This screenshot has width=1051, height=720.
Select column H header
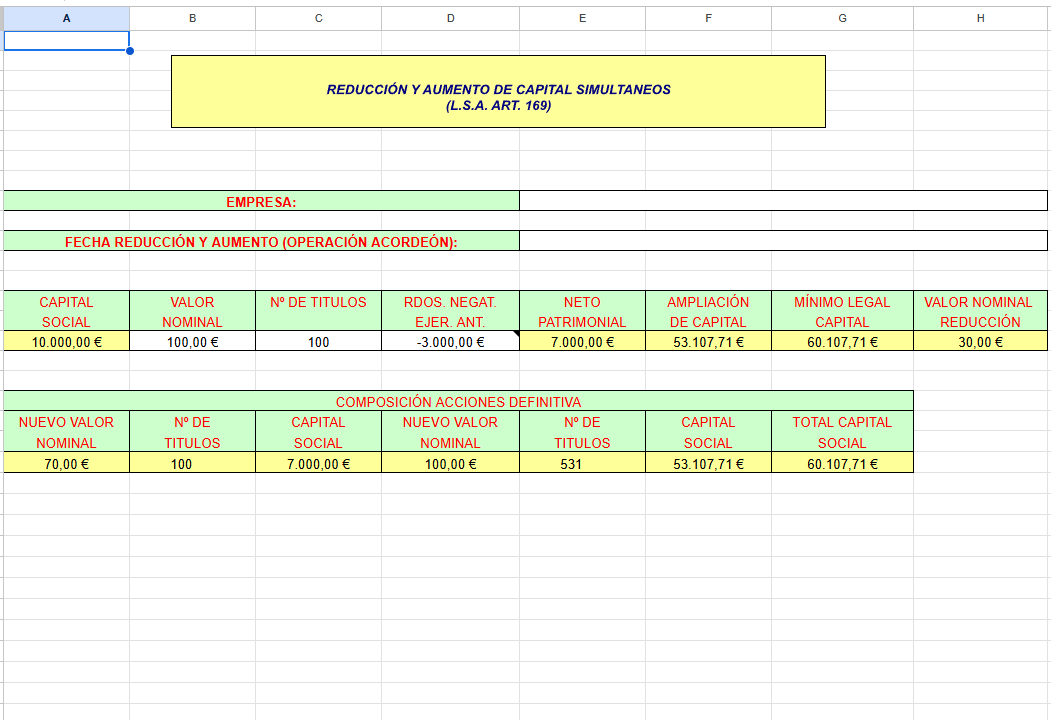(980, 18)
